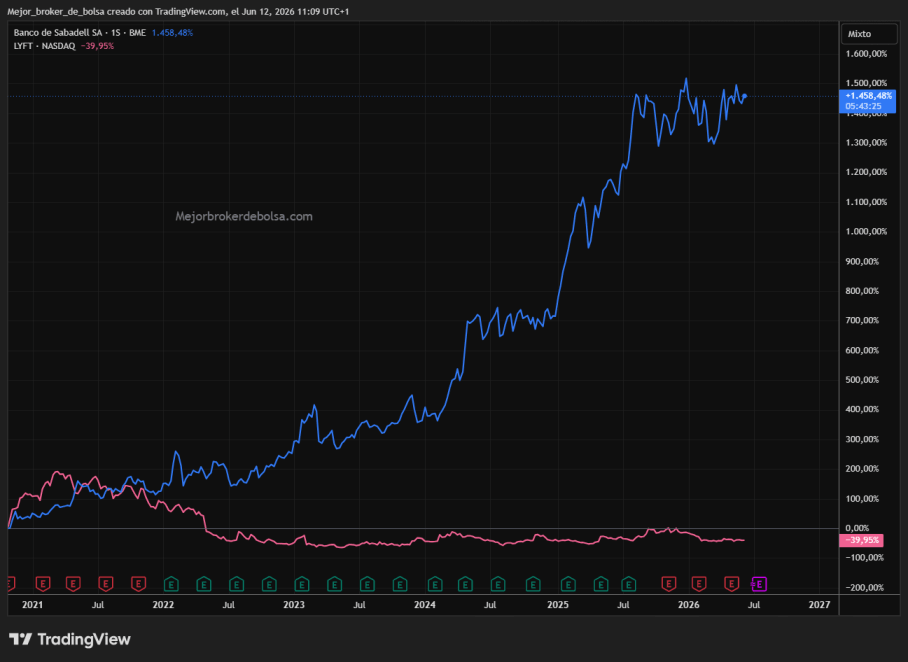Click the 2022 label on the time axis

pyautogui.click(x=163, y=605)
